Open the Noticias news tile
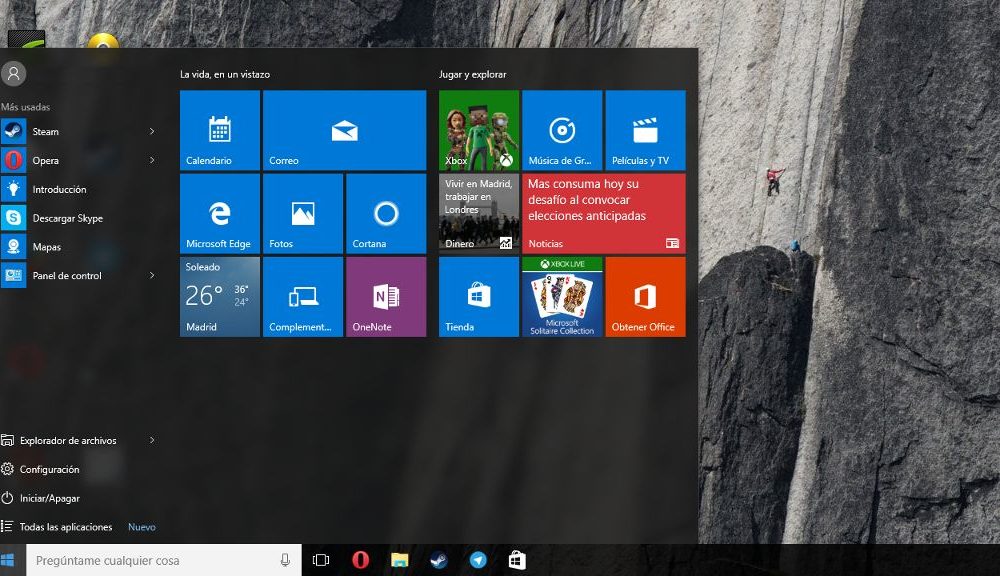This screenshot has width=1000, height=576. click(604, 214)
